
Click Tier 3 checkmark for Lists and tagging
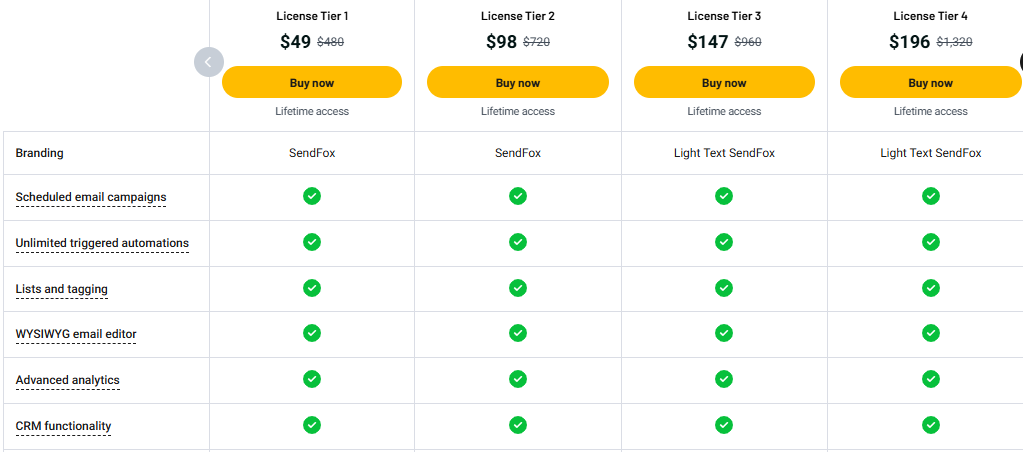[x=724, y=288]
